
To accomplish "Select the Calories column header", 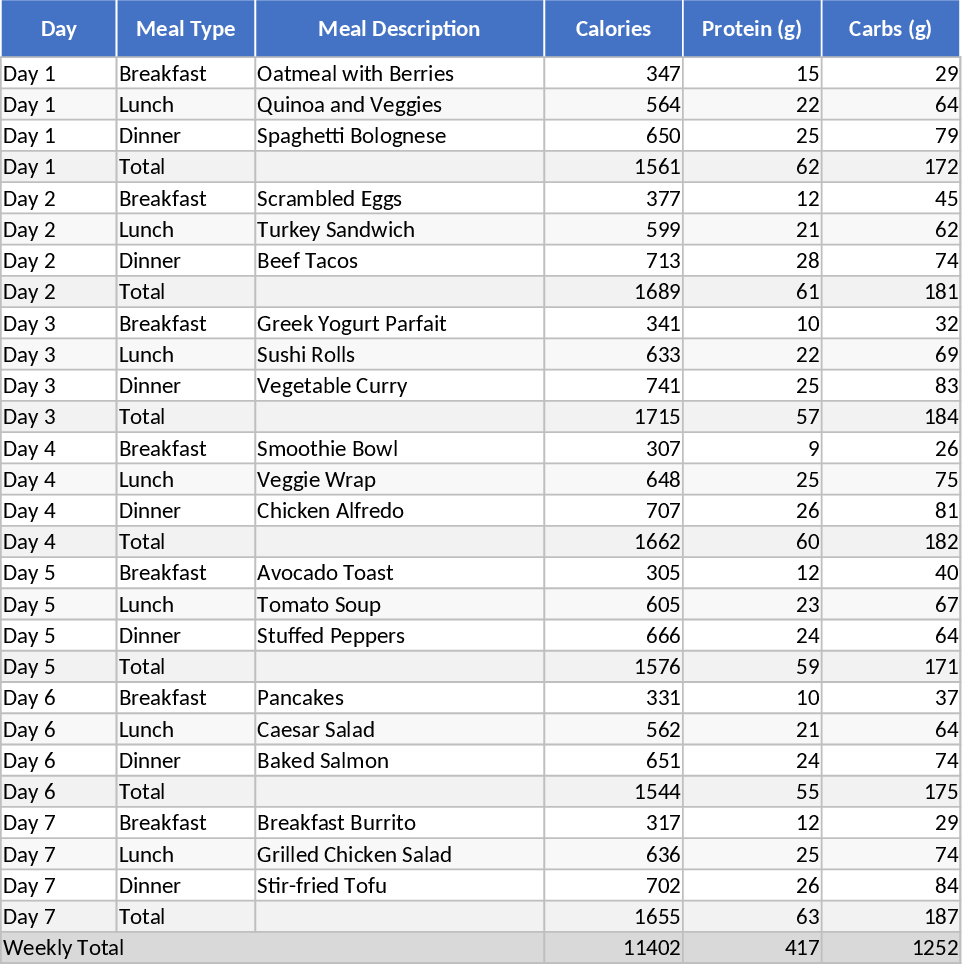I will tap(613, 29).
